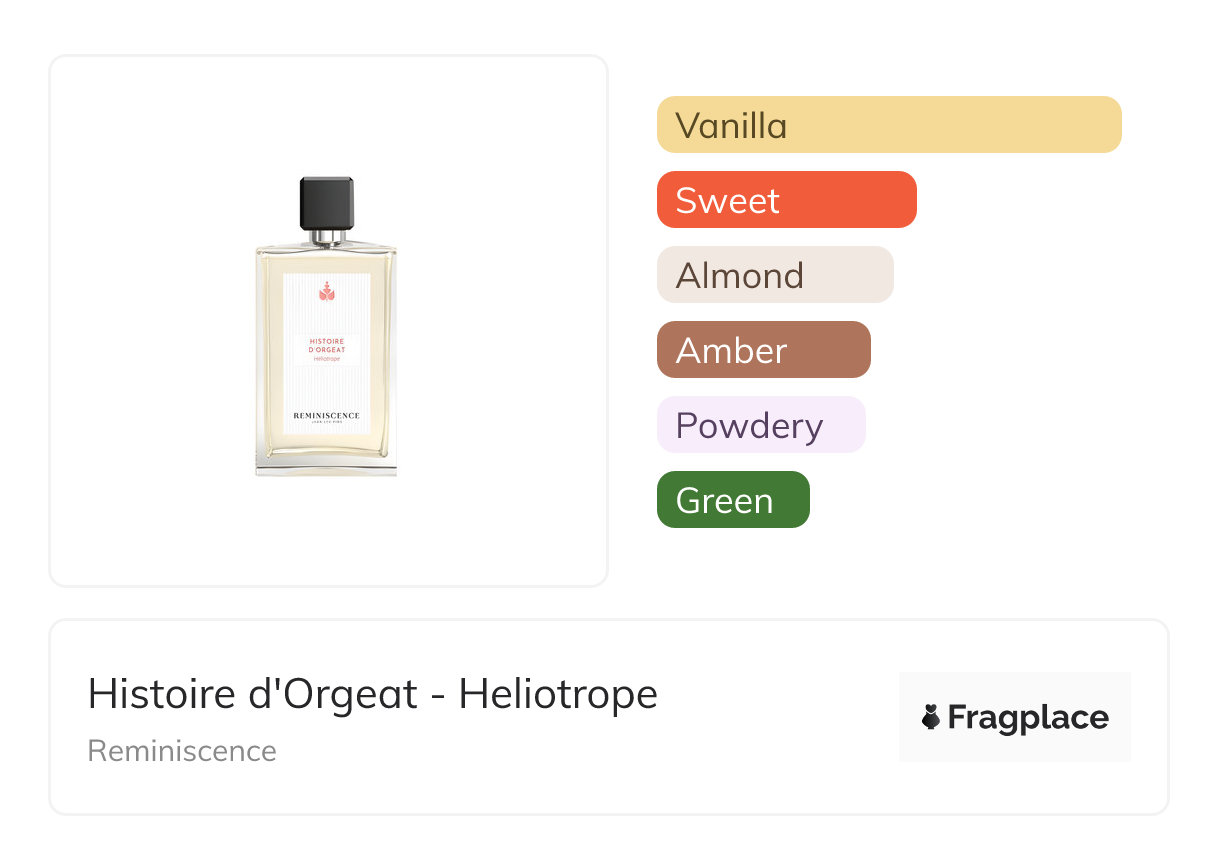Click the Fragplace perfume bottle logo icon
The height and width of the screenshot is (864, 1218).
point(931,717)
